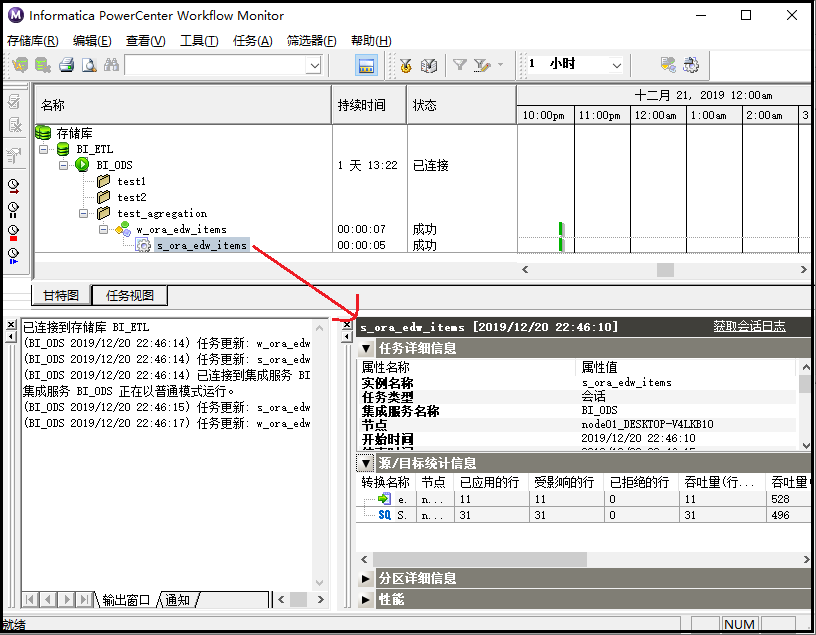The image size is (816, 635).
Task: Click the SQ source qualifier icon
Action: 385,515
